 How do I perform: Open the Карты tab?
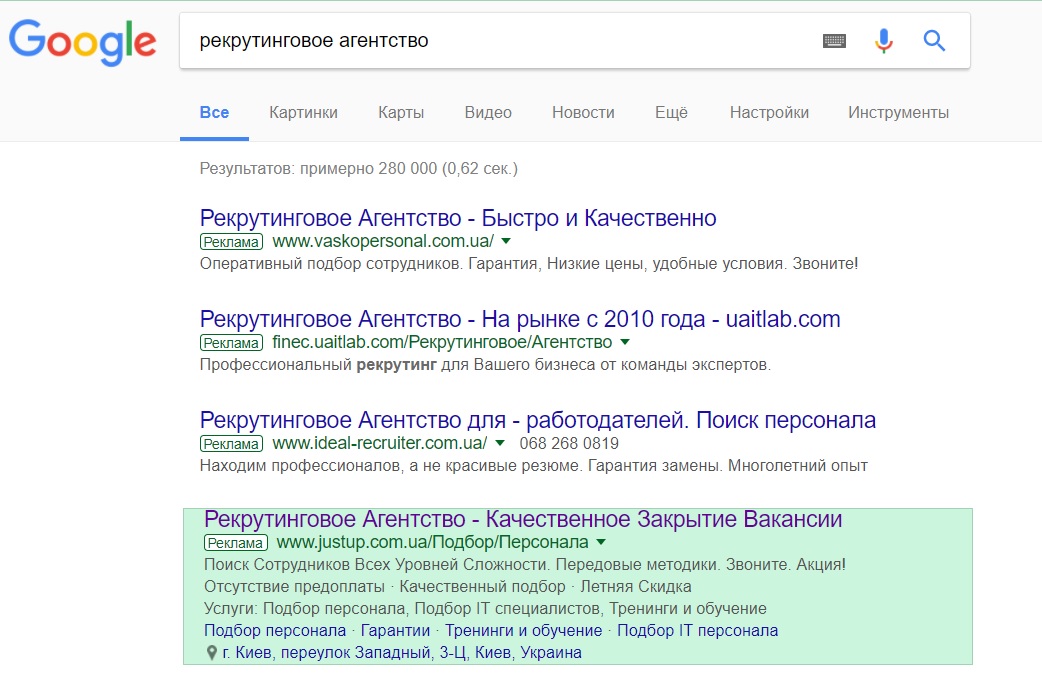(x=401, y=112)
